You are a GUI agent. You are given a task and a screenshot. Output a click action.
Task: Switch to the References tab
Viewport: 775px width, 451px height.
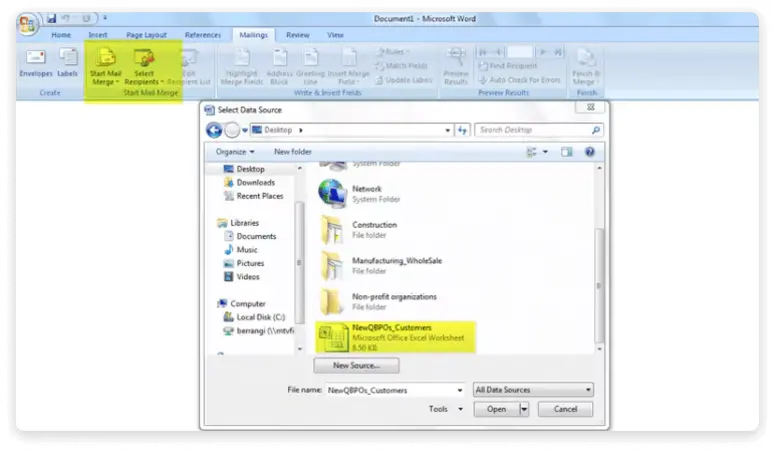pos(203,35)
